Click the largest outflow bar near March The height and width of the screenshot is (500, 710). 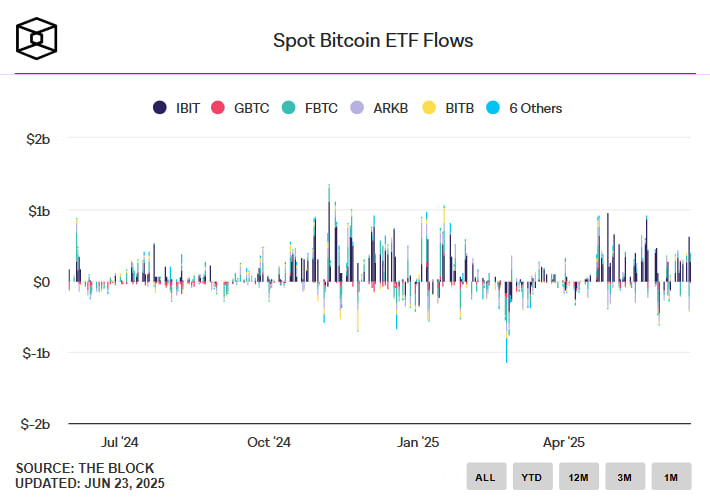coord(507,322)
